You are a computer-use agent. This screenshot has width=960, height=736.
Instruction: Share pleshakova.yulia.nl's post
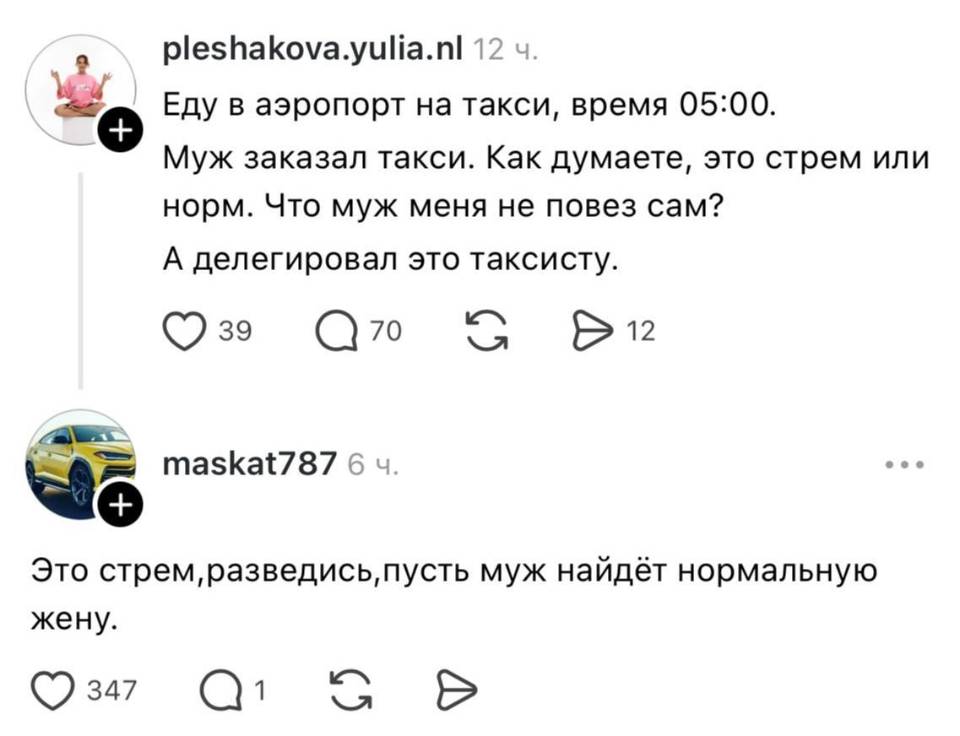coord(593,328)
